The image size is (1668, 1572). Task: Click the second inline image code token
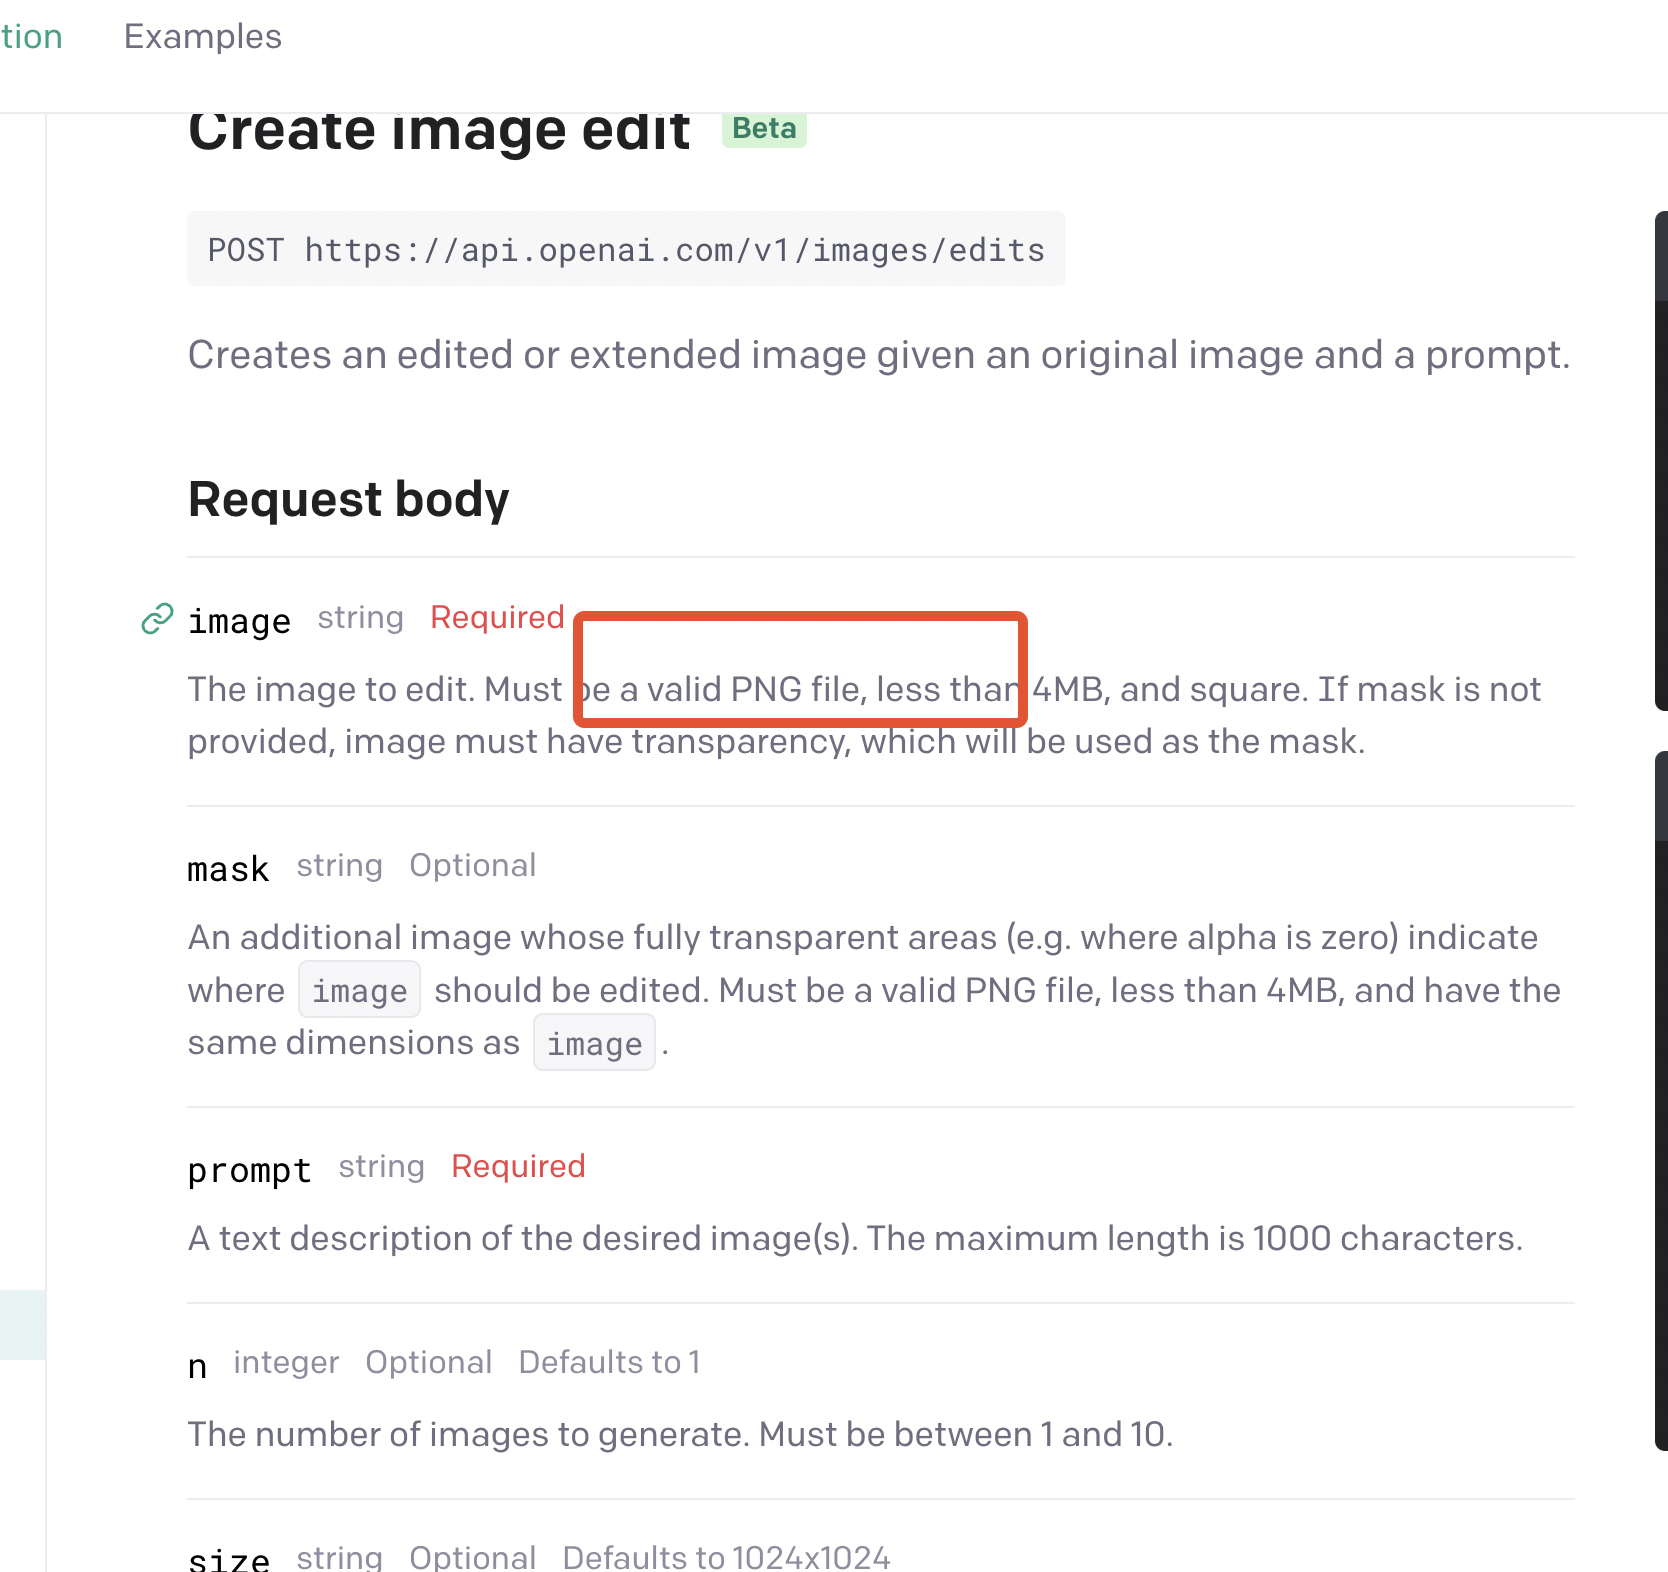(594, 1042)
